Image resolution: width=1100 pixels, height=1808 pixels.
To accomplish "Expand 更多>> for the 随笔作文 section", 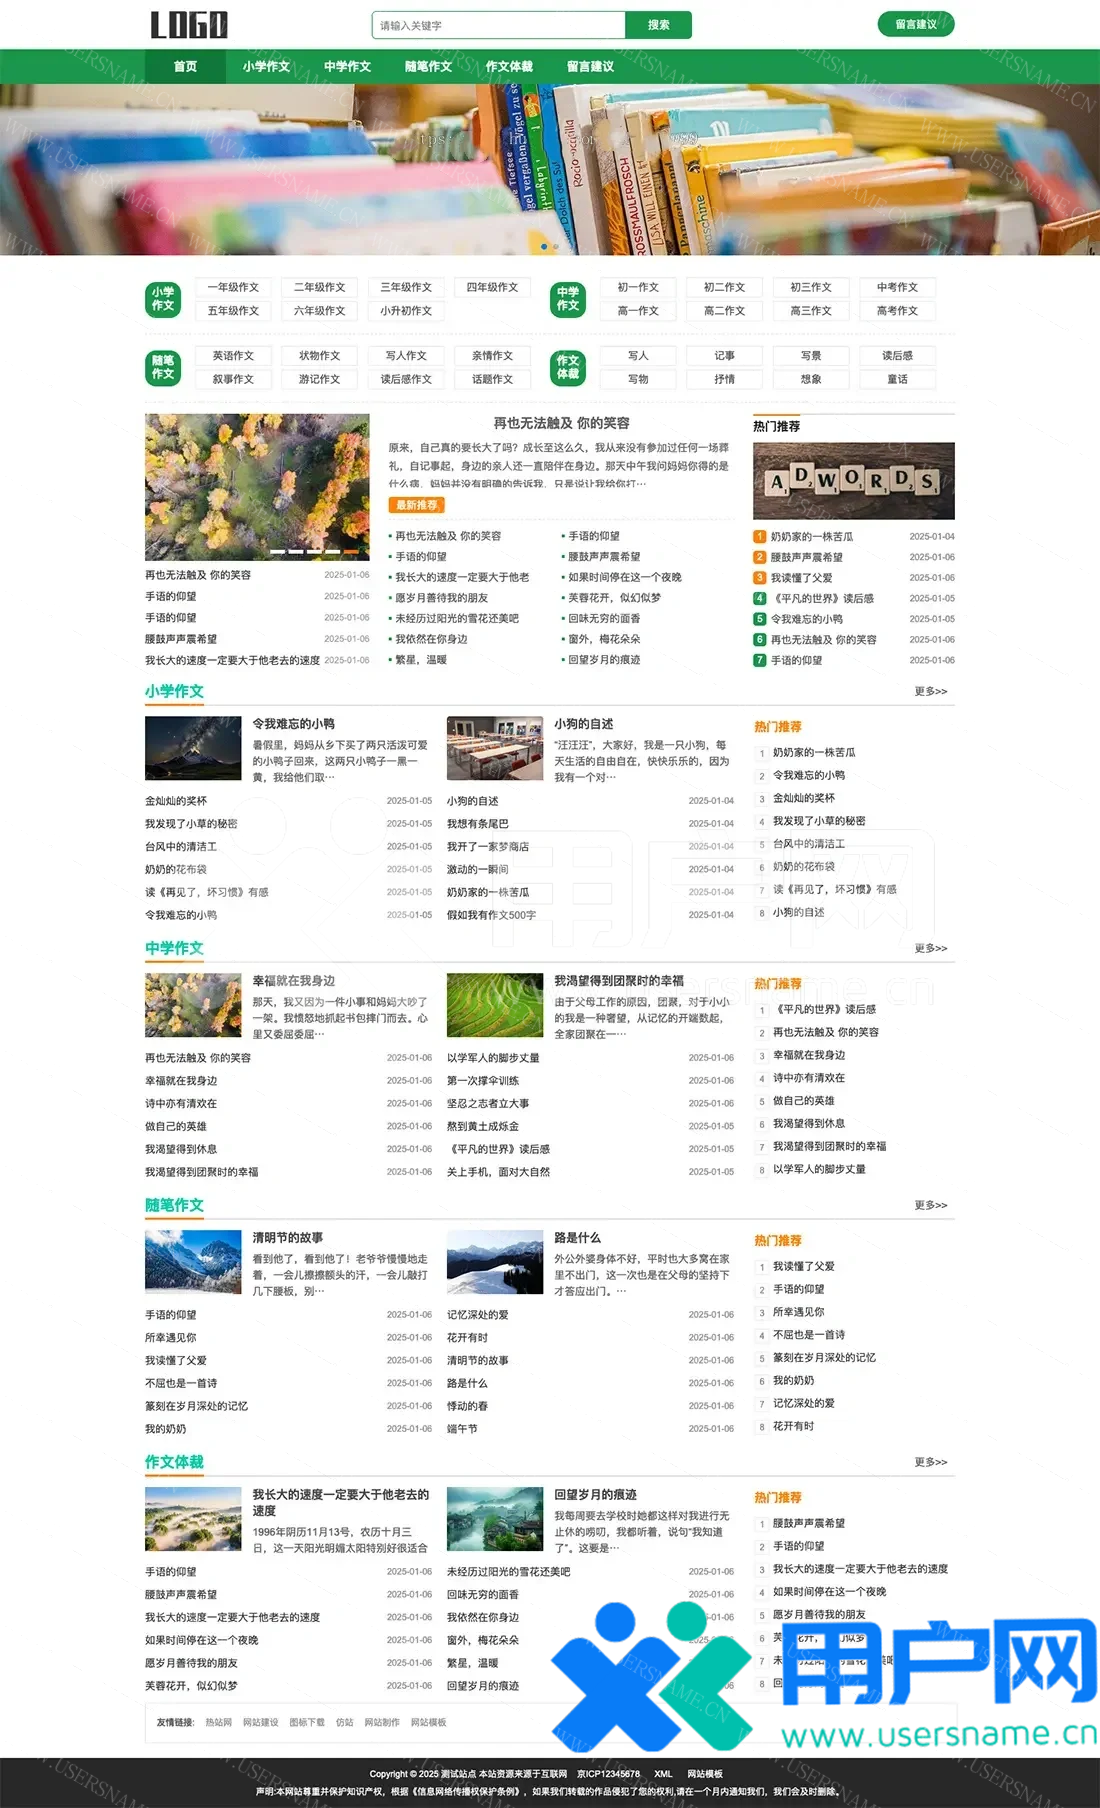I will pyautogui.click(x=930, y=1206).
